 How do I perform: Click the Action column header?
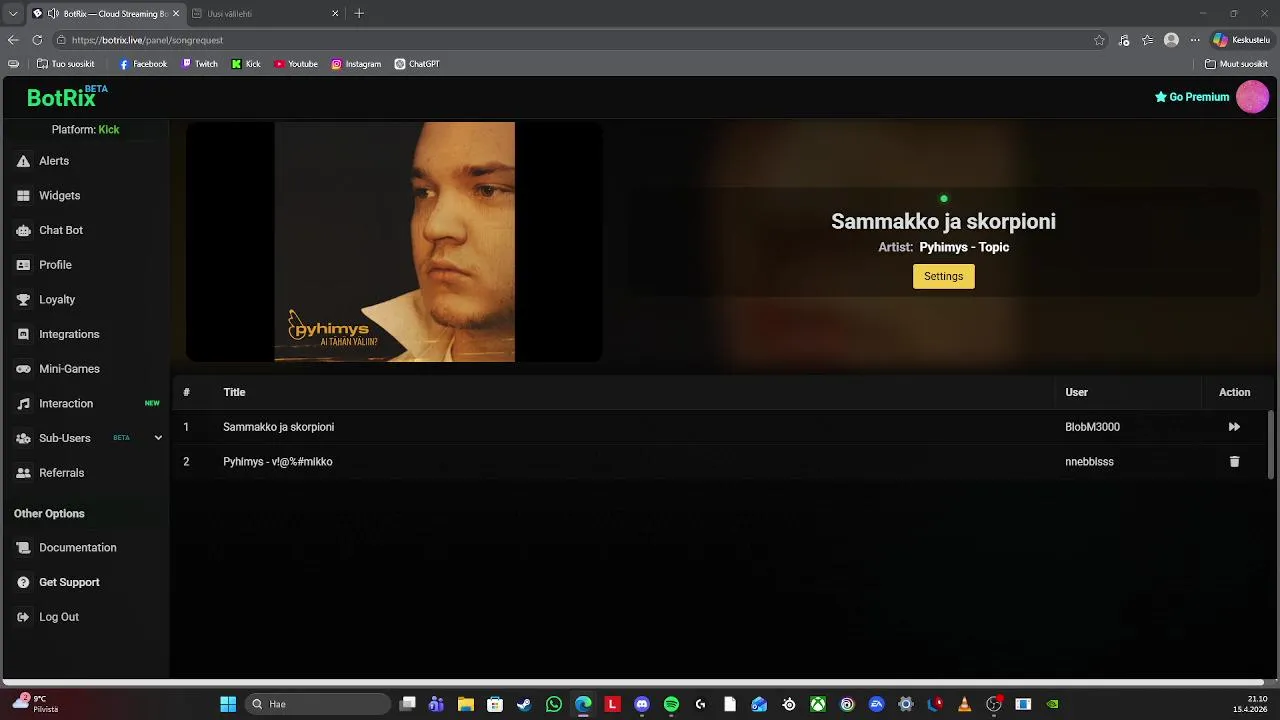click(1234, 392)
